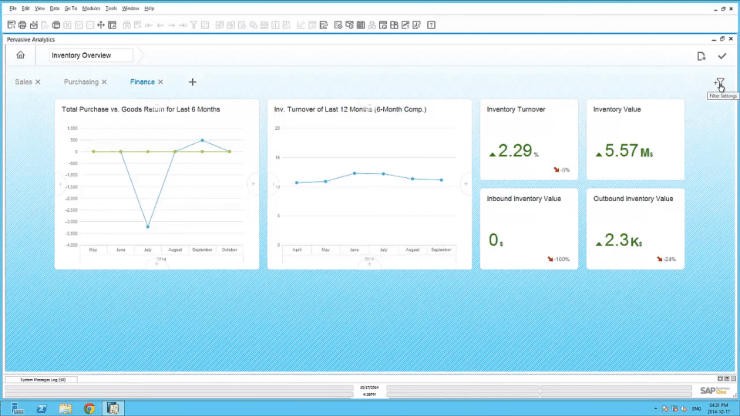The width and height of the screenshot is (740, 416).
Task: Expand arrow right of Inv. Turnover chart
Action: point(465,183)
